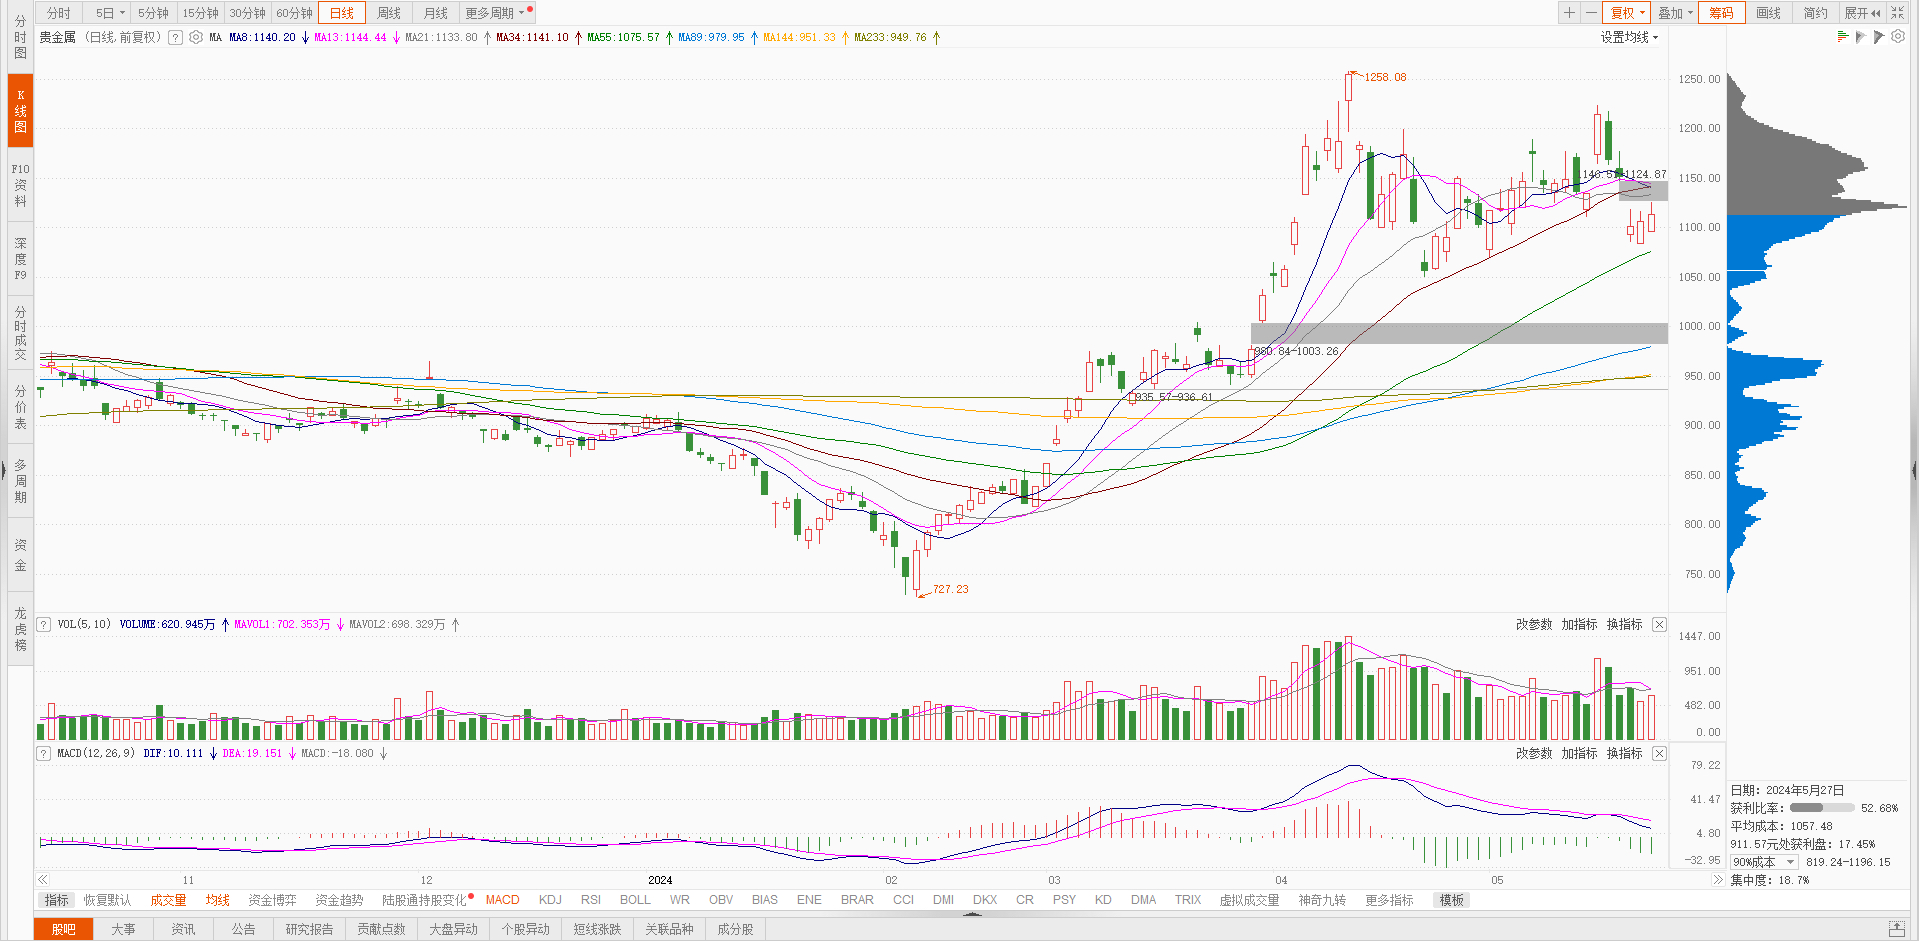This screenshot has height=941, width=1919.
Task: Click the right edge panel collapse arrow
Action: click(x=1915, y=469)
